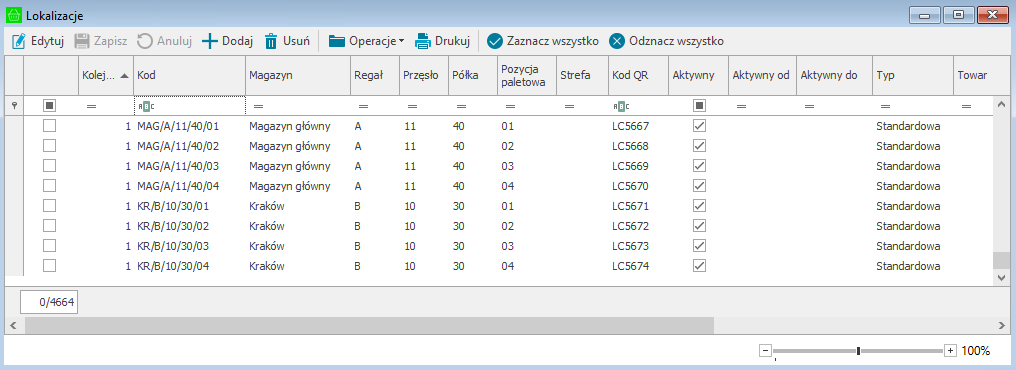
Task: Open the Operacje dropdown arrow
Action: tap(401, 41)
